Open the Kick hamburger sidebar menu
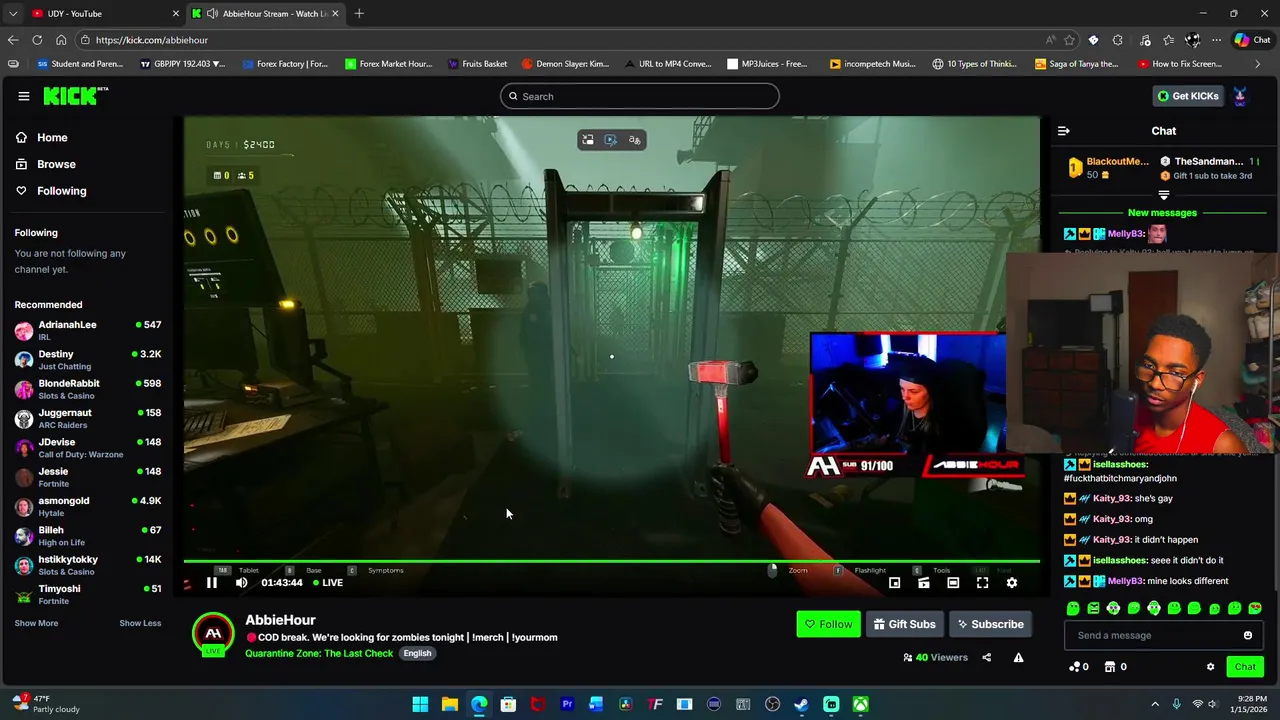 [x=23, y=96]
